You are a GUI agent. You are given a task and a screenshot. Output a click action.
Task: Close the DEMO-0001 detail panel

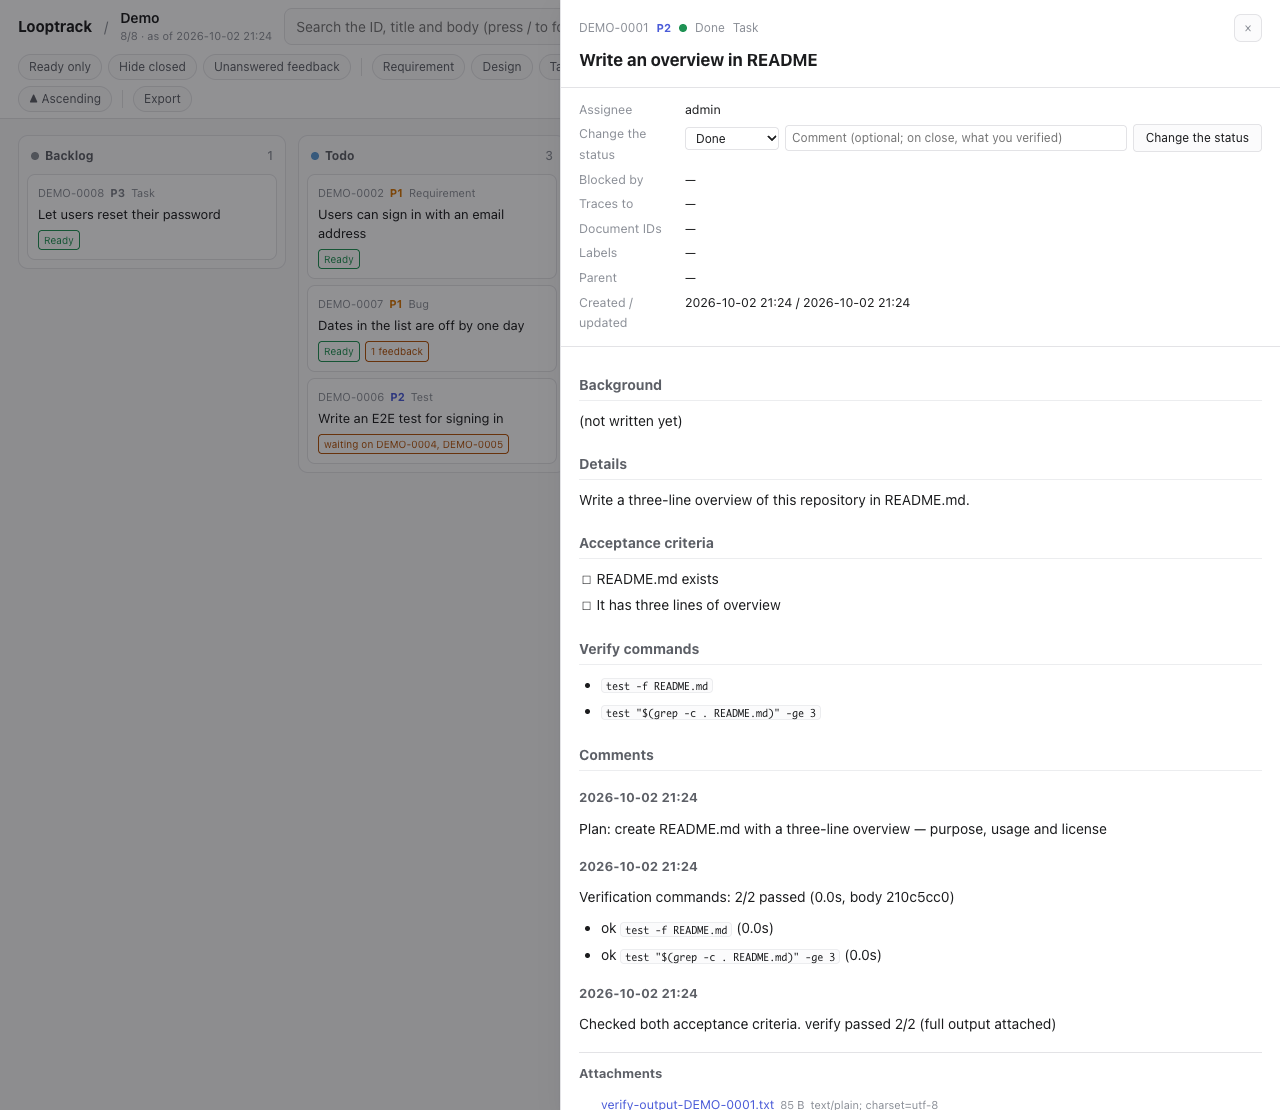(1247, 28)
